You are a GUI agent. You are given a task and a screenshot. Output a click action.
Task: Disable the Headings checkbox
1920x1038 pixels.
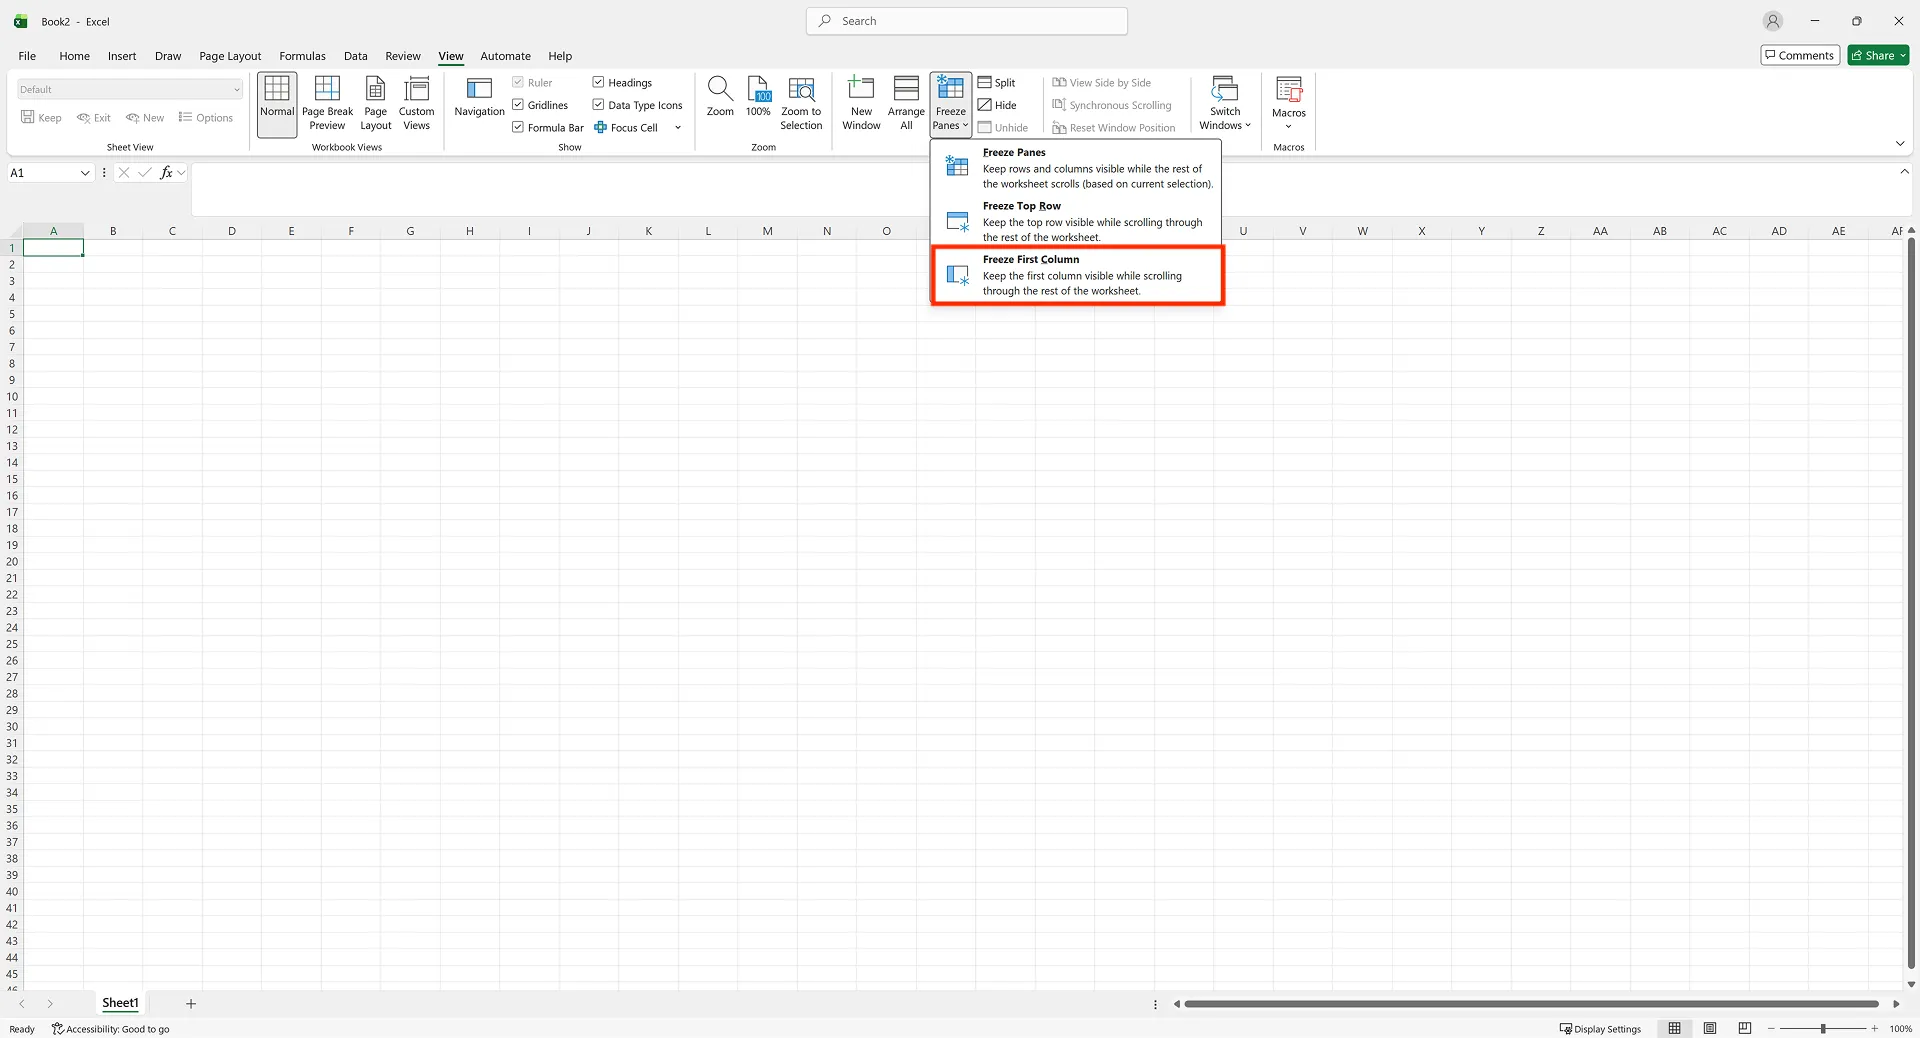coord(598,82)
